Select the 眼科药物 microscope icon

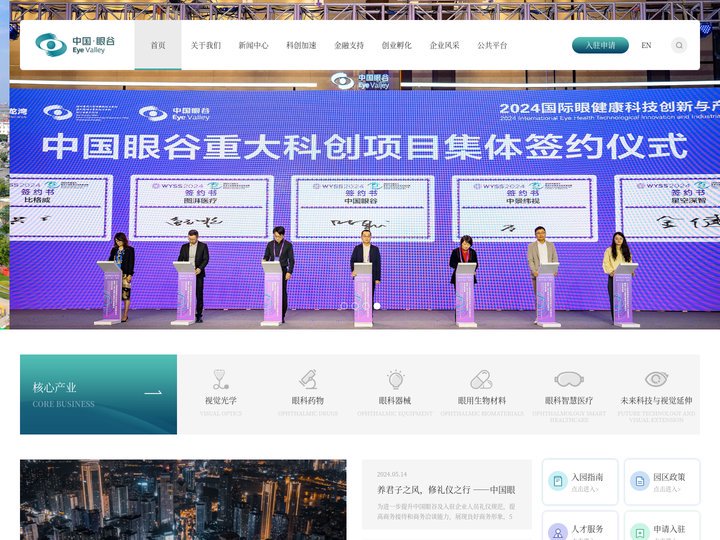pyautogui.click(x=308, y=379)
